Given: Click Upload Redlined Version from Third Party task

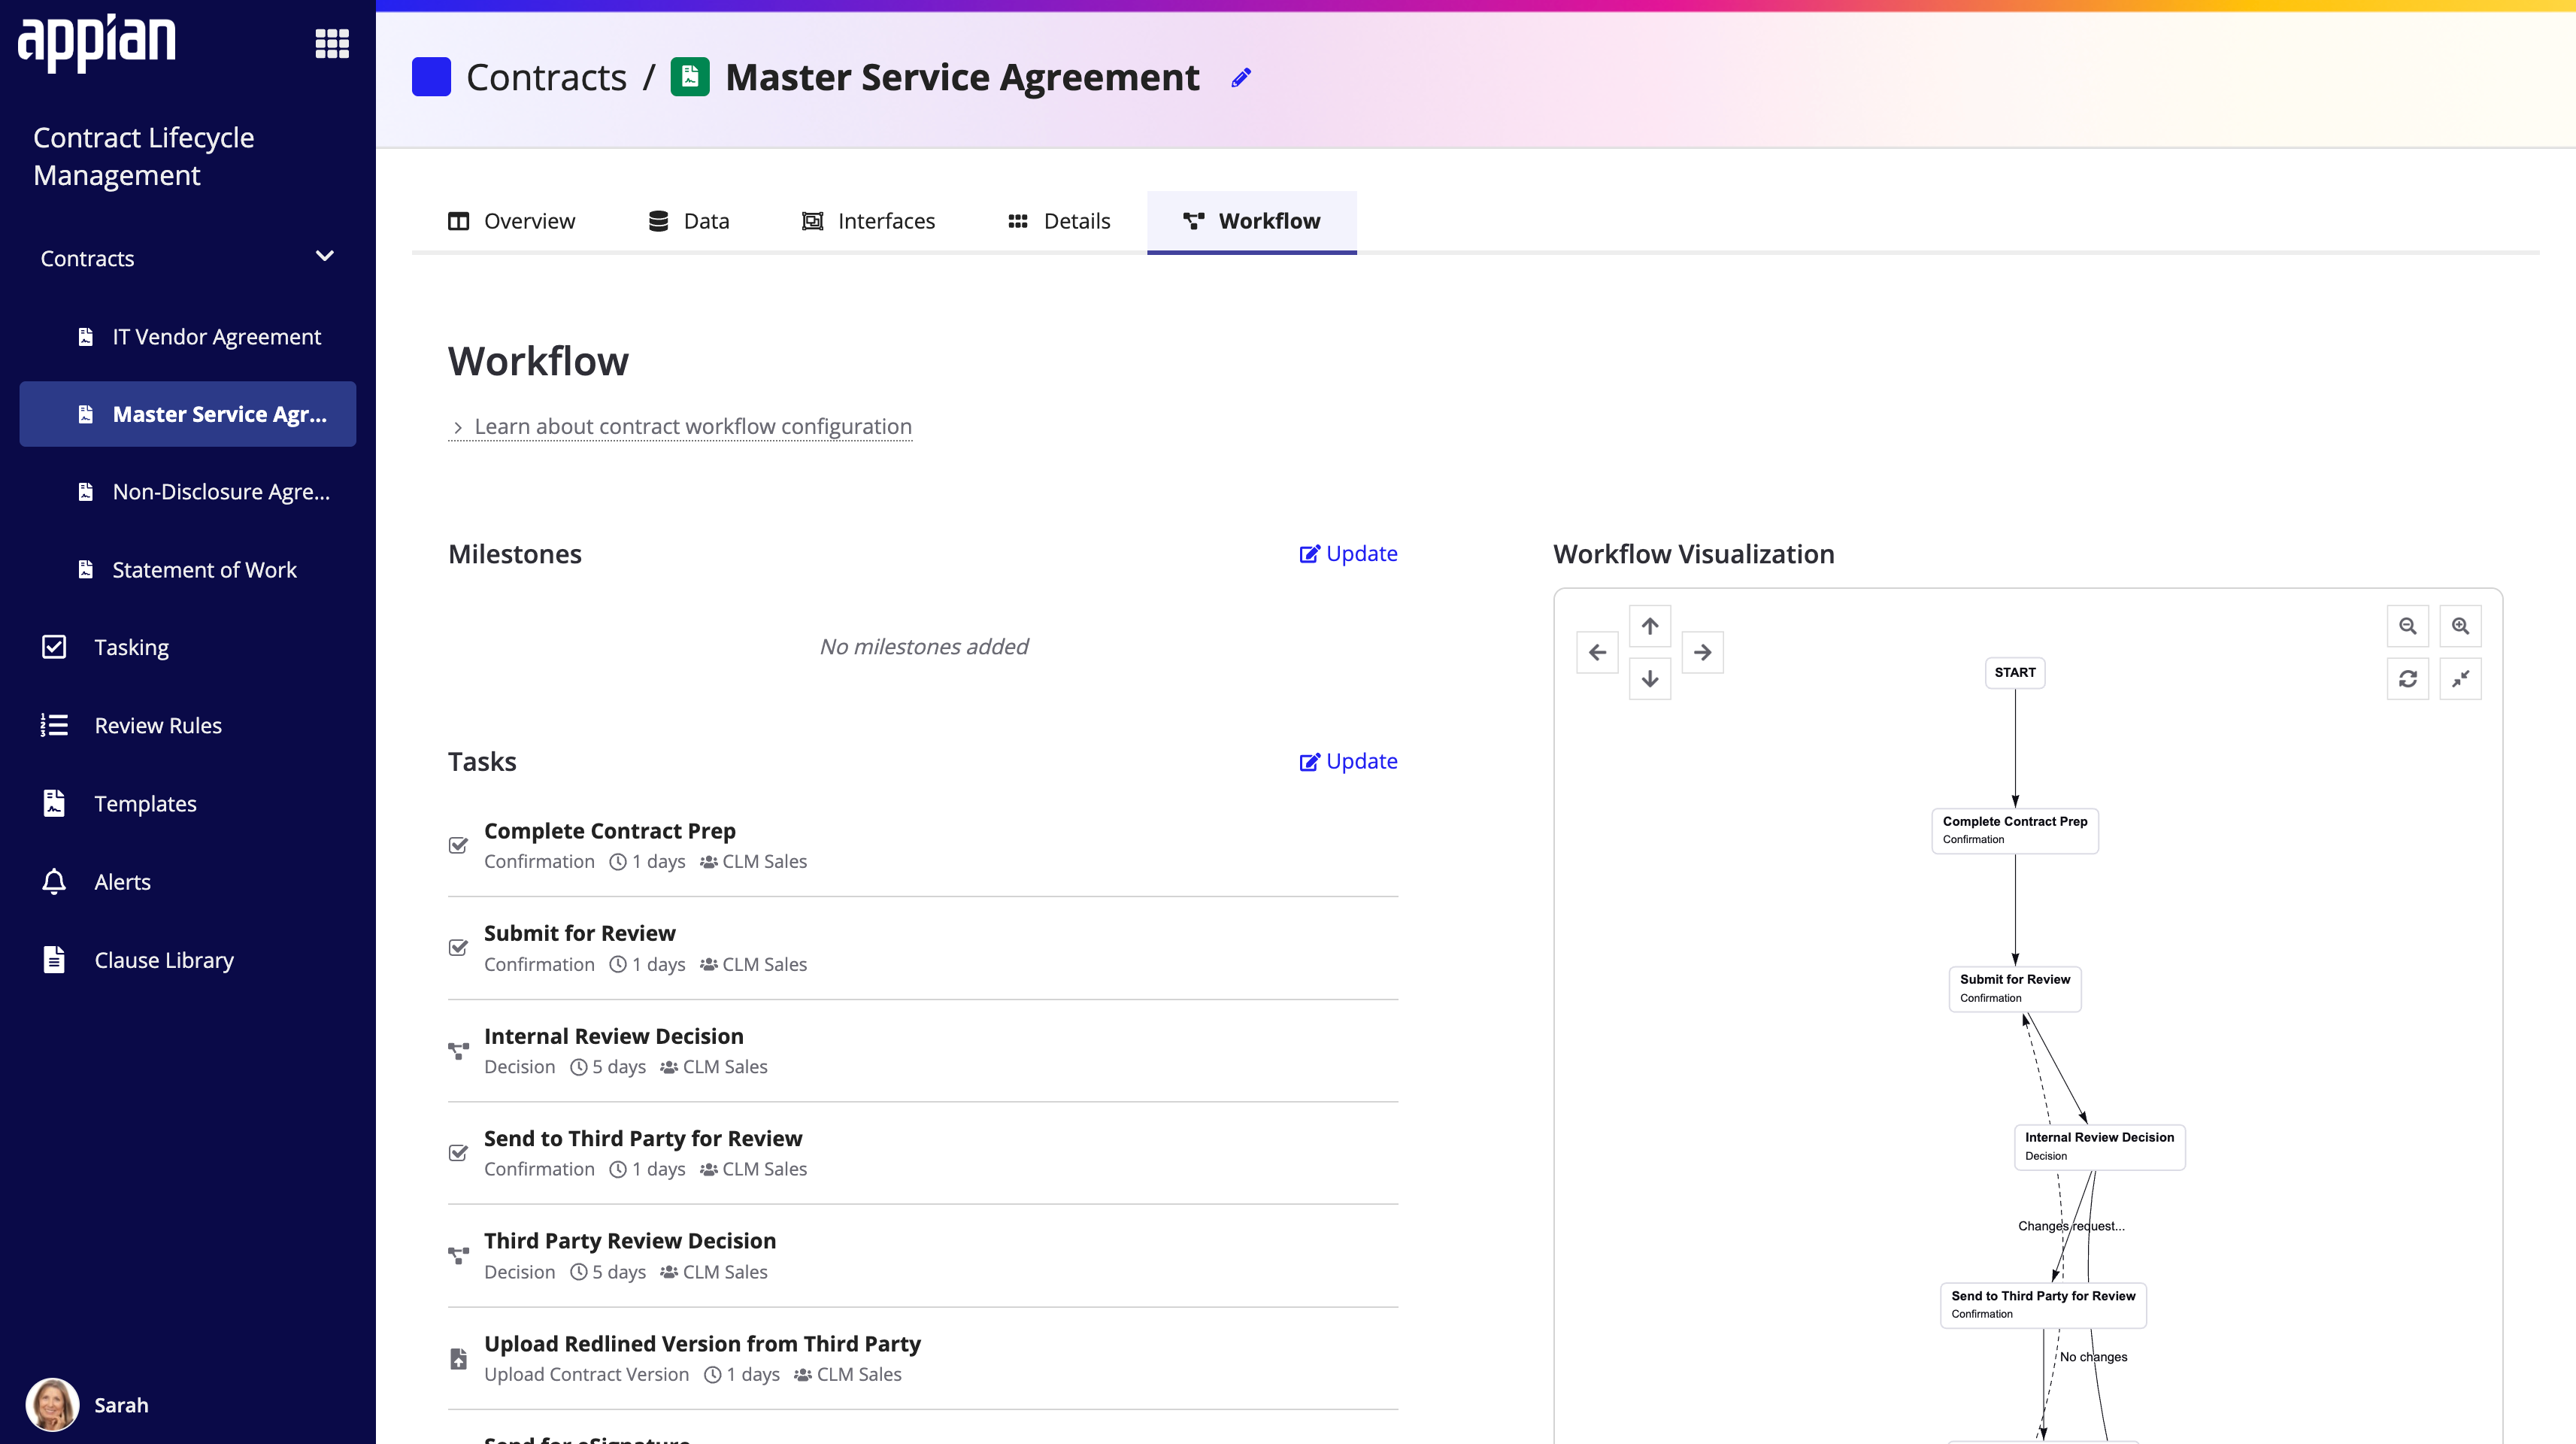Looking at the screenshot, I should click(923, 1358).
